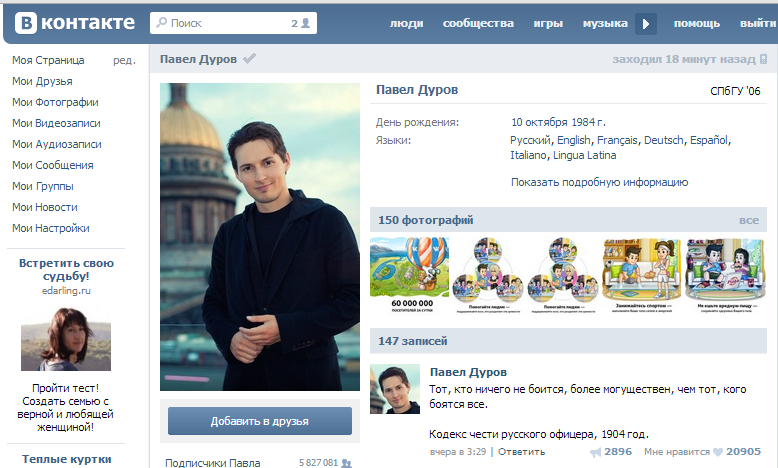Image resolution: width=778 pixels, height=468 pixels.
Task: Click the 10 октября birthday link
Action: coord(539,122)
